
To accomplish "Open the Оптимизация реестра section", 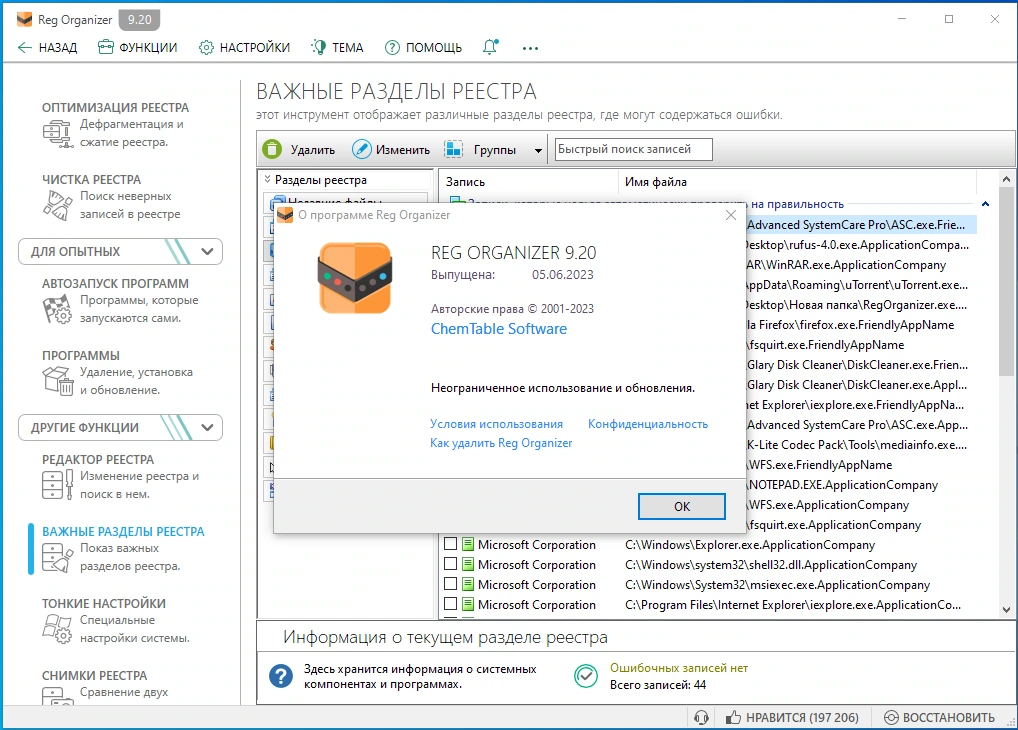I will coord(116,108).
